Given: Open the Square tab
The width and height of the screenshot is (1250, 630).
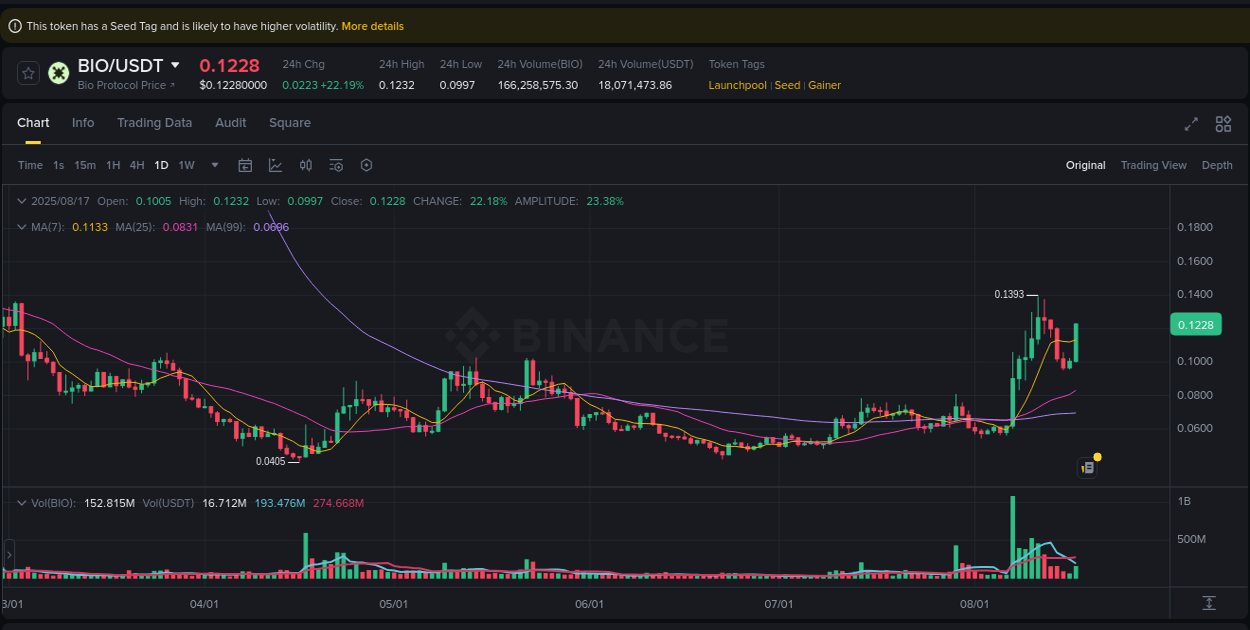Looking at the screenshot, I should click(290, 122).
